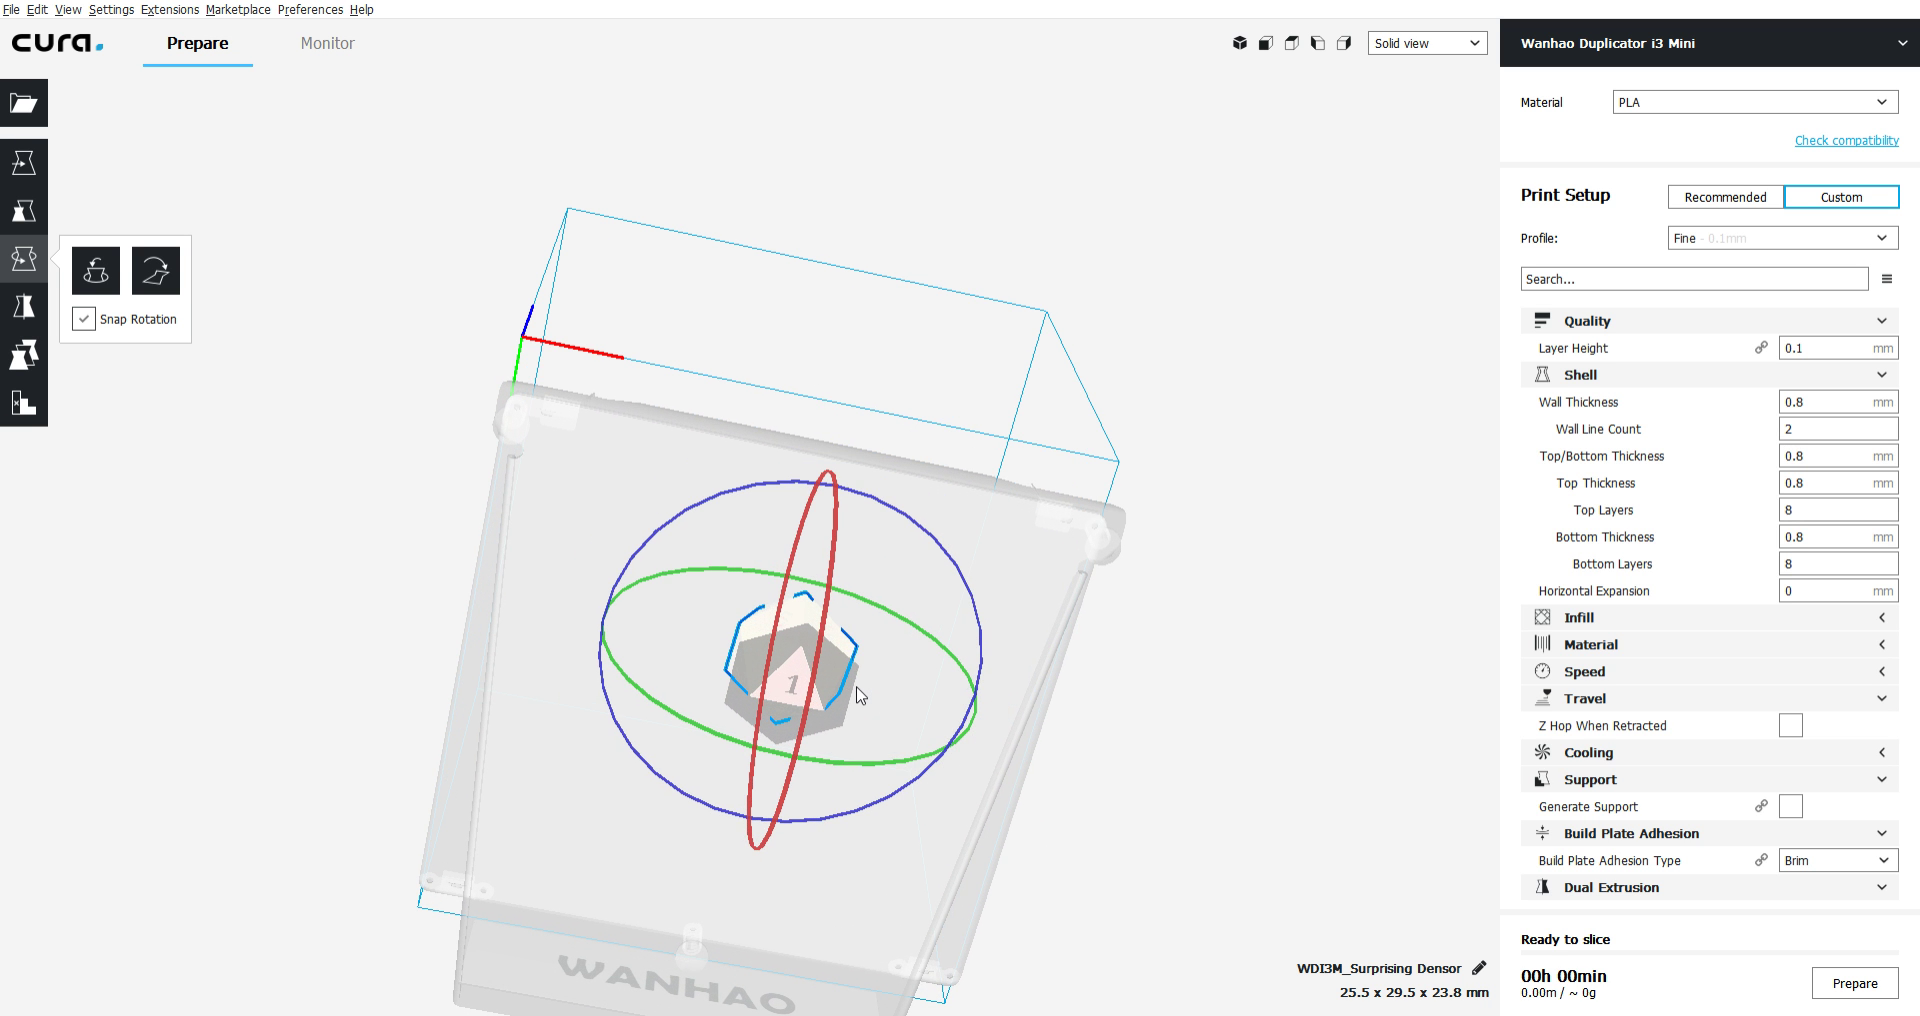Image resolution: width=1920 pixels, height=1016 pixels.
Task: Open the Help menu
Action: tap(361, 9)
